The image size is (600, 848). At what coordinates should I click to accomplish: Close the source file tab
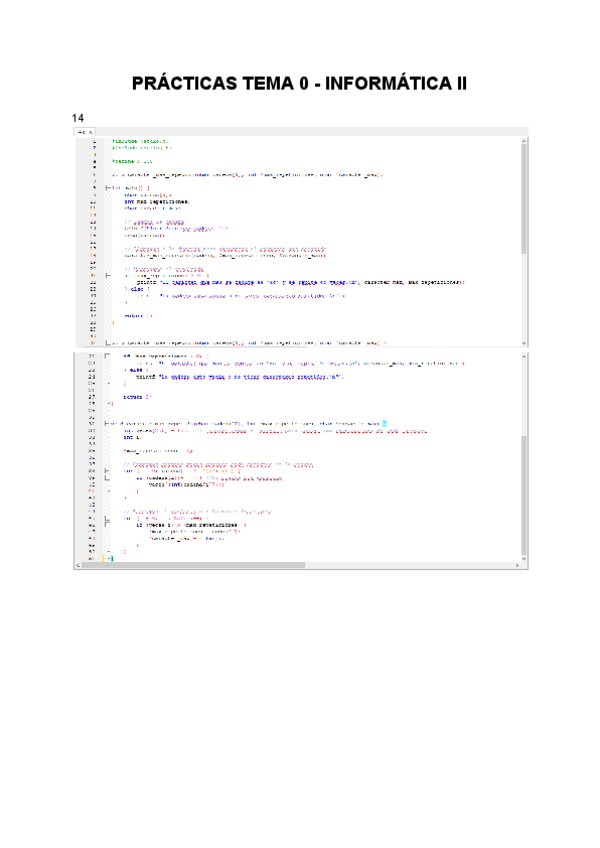pos(90,131)
